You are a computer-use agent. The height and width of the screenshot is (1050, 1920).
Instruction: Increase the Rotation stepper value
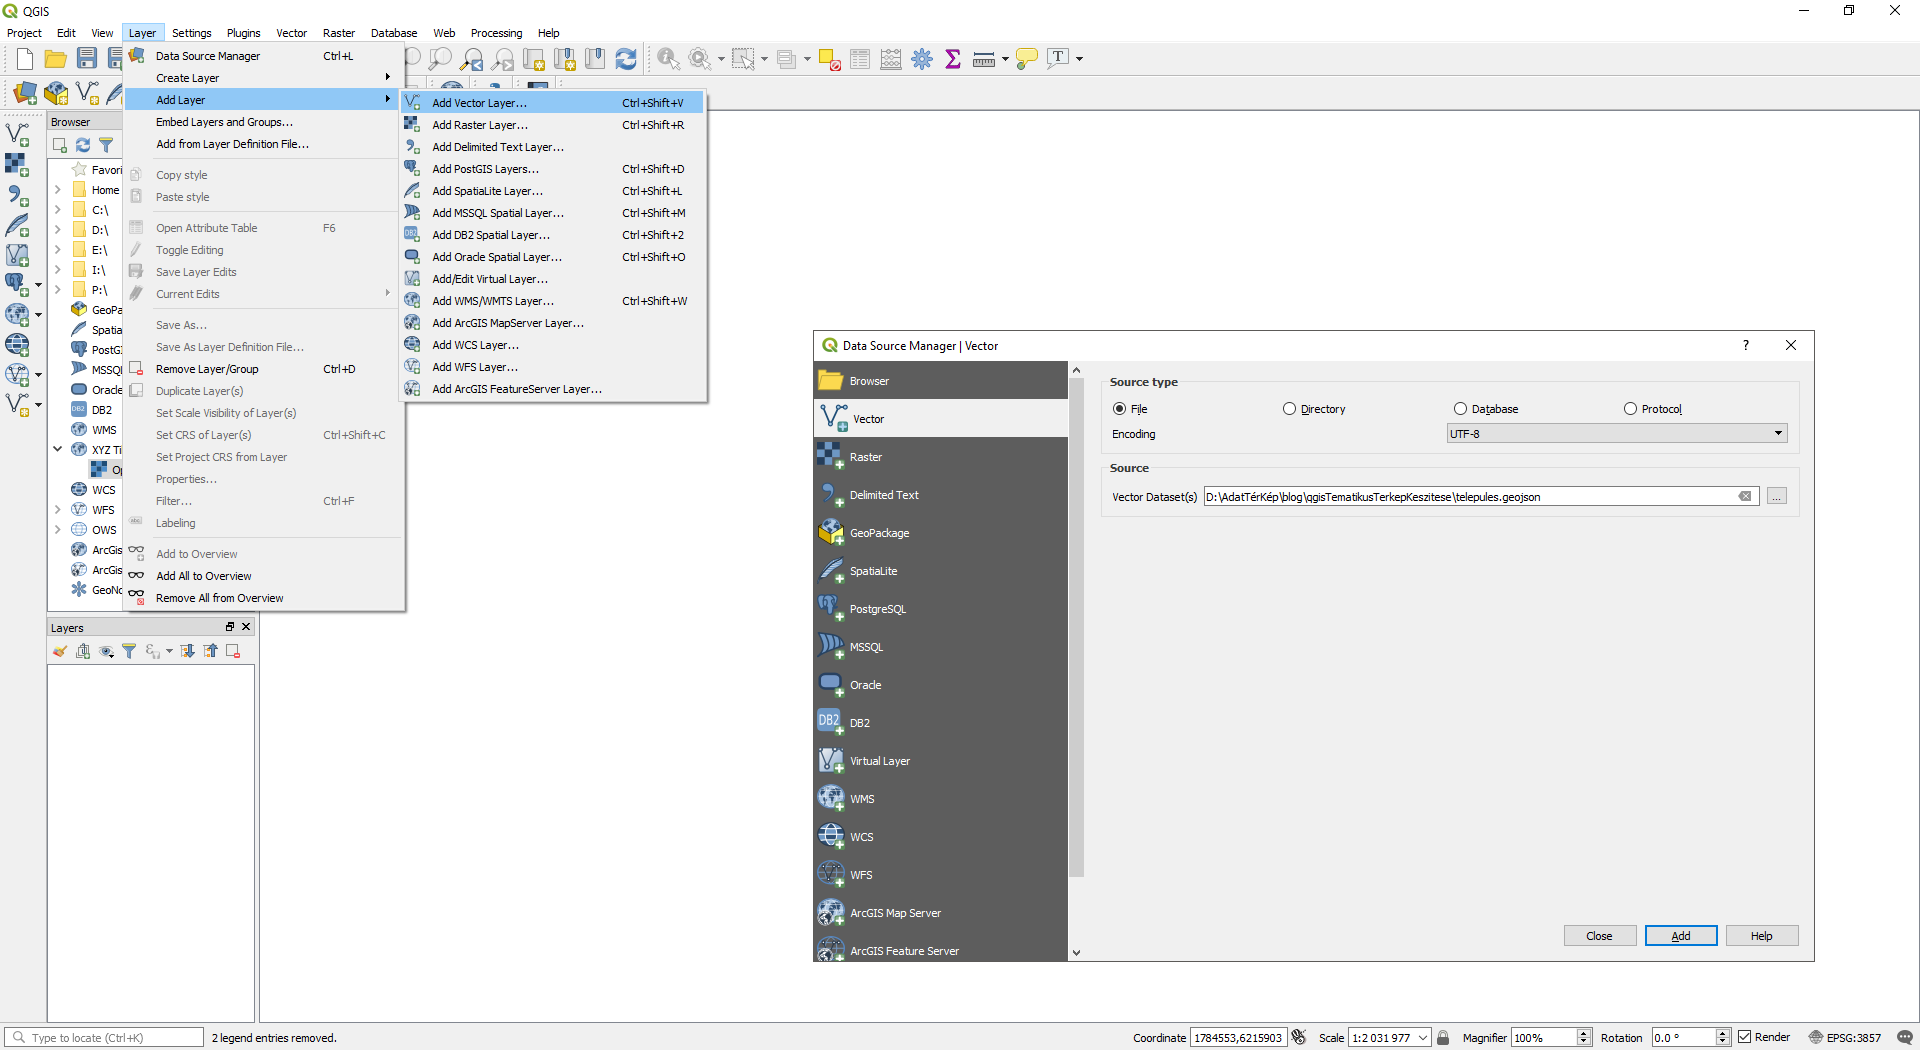(1722, 1033)
